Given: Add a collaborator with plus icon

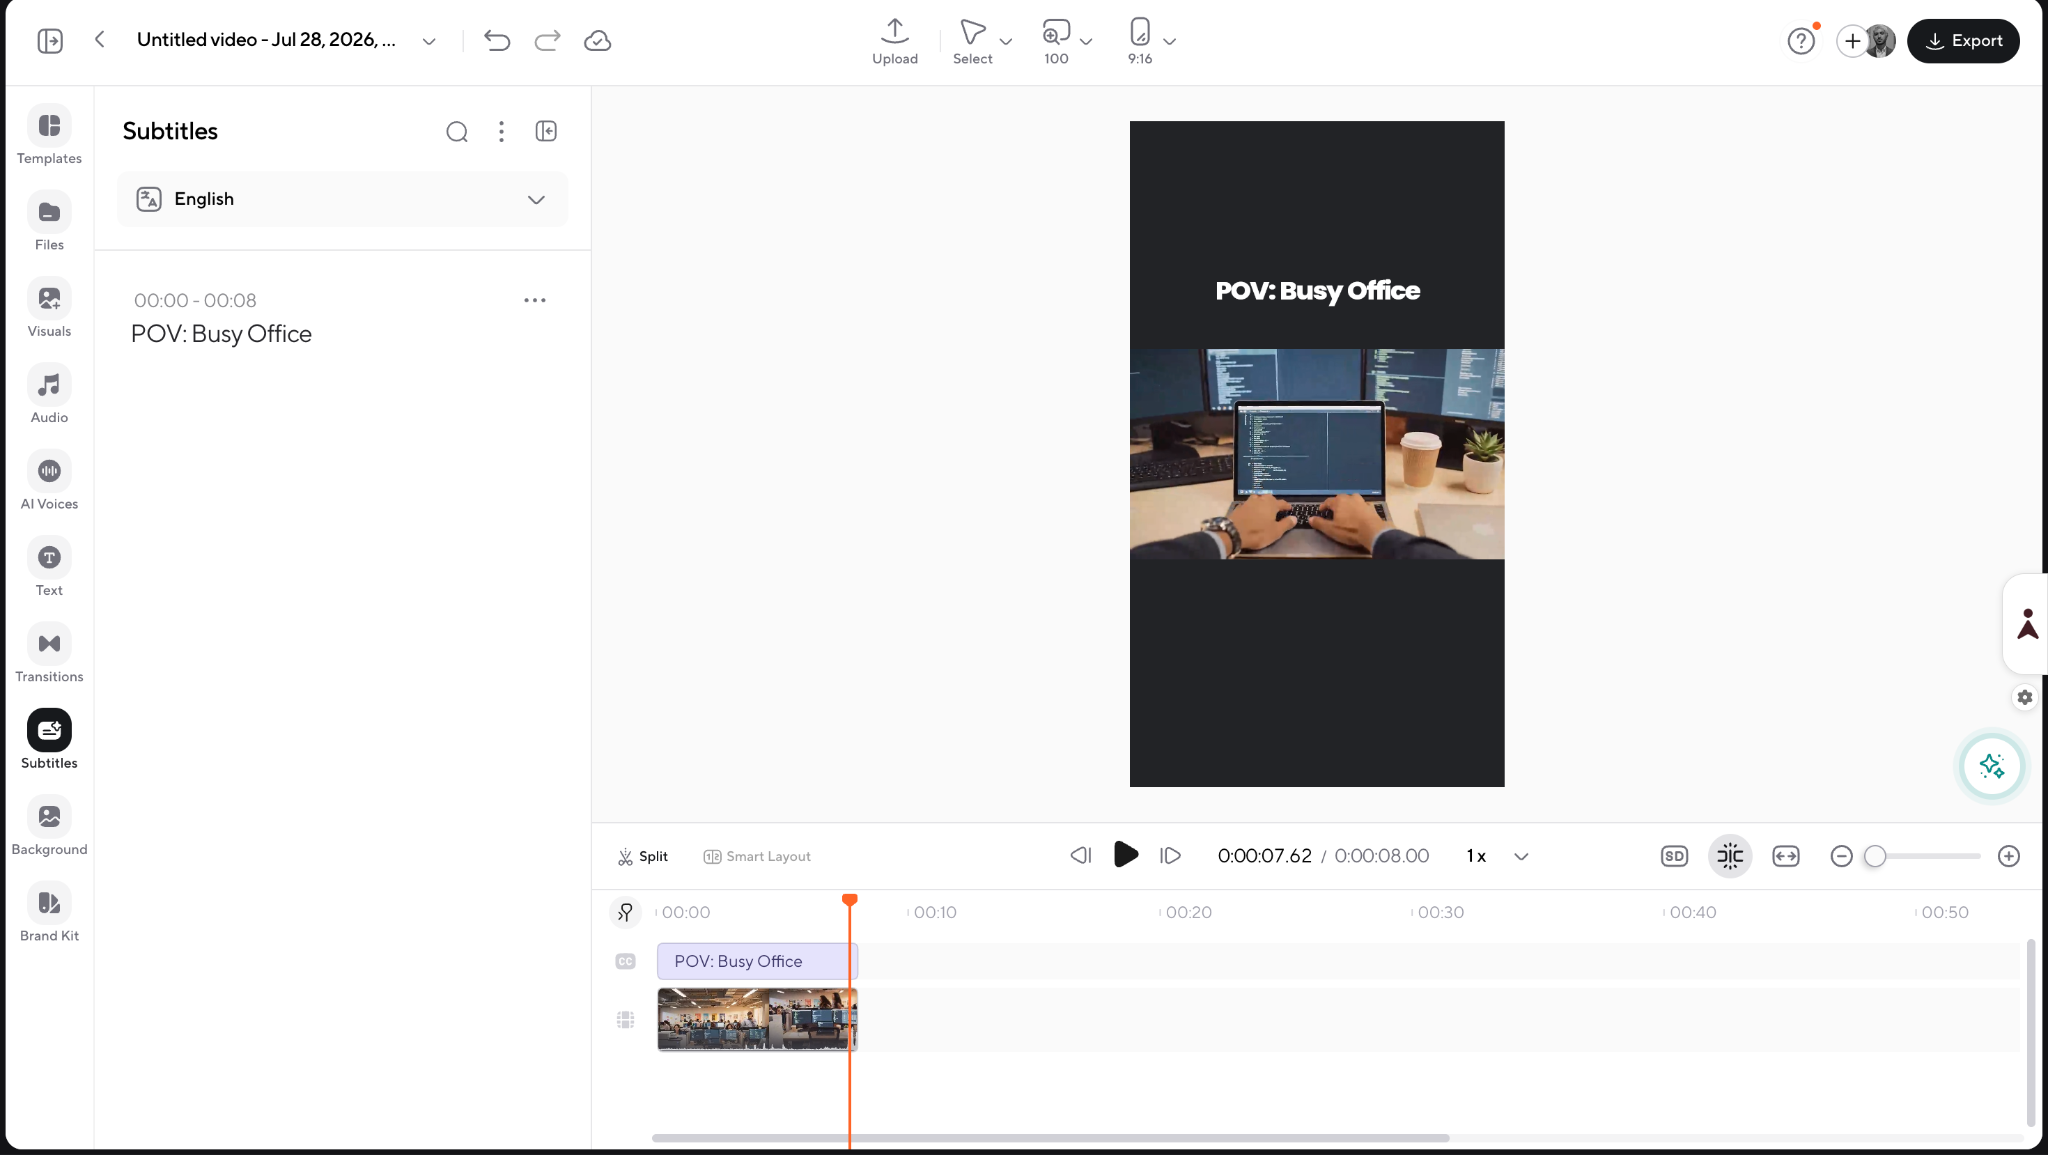Looking at the screenshot, I should pos(1852,41).
